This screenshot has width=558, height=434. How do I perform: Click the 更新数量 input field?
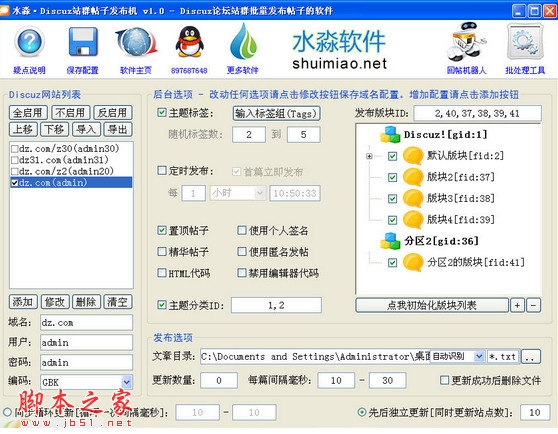(219, 380)
